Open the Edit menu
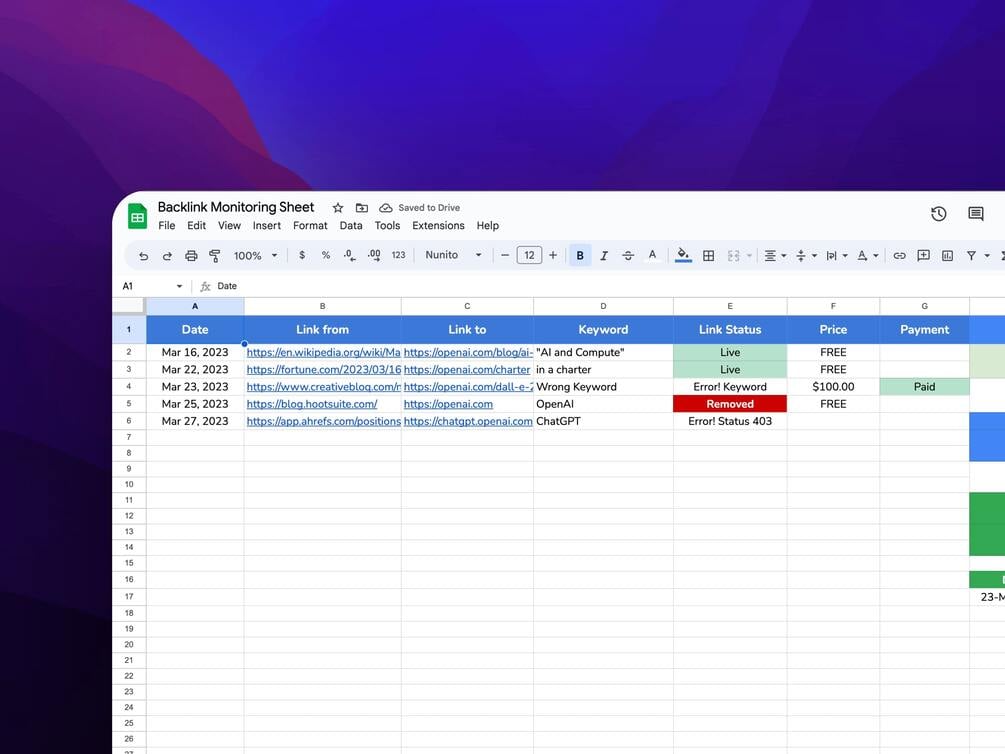Viewport: 1005px width, 754px height. coord(196,226)
